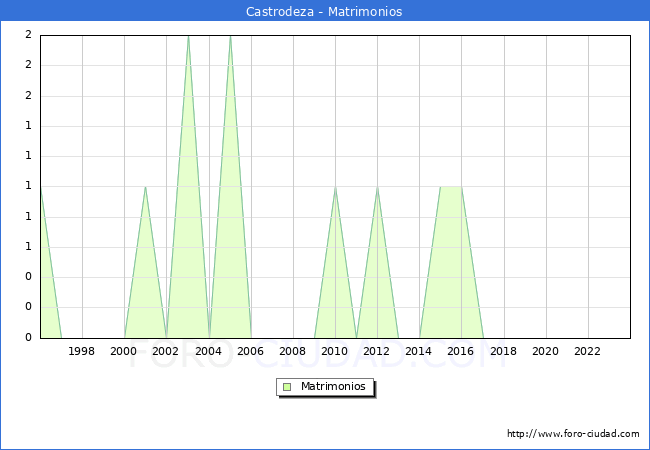Screen dimensions: 650x450
Task: Select the 1998 x-axis label
Action: click(82, 352)
